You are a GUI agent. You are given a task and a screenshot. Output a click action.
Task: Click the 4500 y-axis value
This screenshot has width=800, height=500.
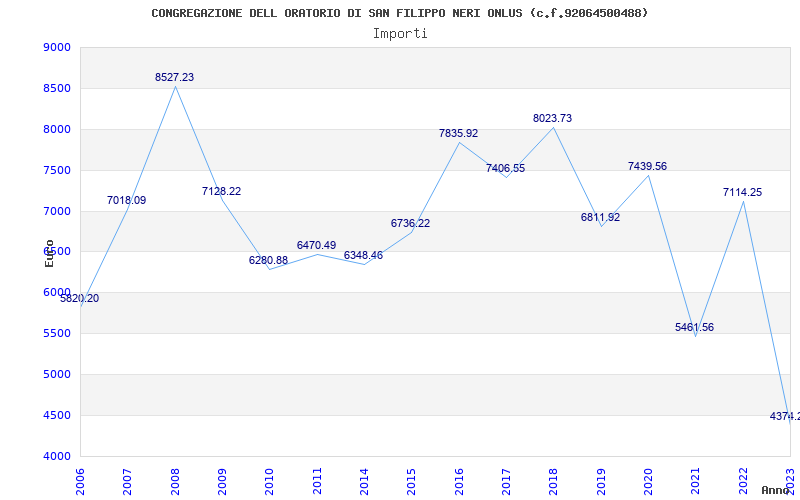[x=57, y=415]
